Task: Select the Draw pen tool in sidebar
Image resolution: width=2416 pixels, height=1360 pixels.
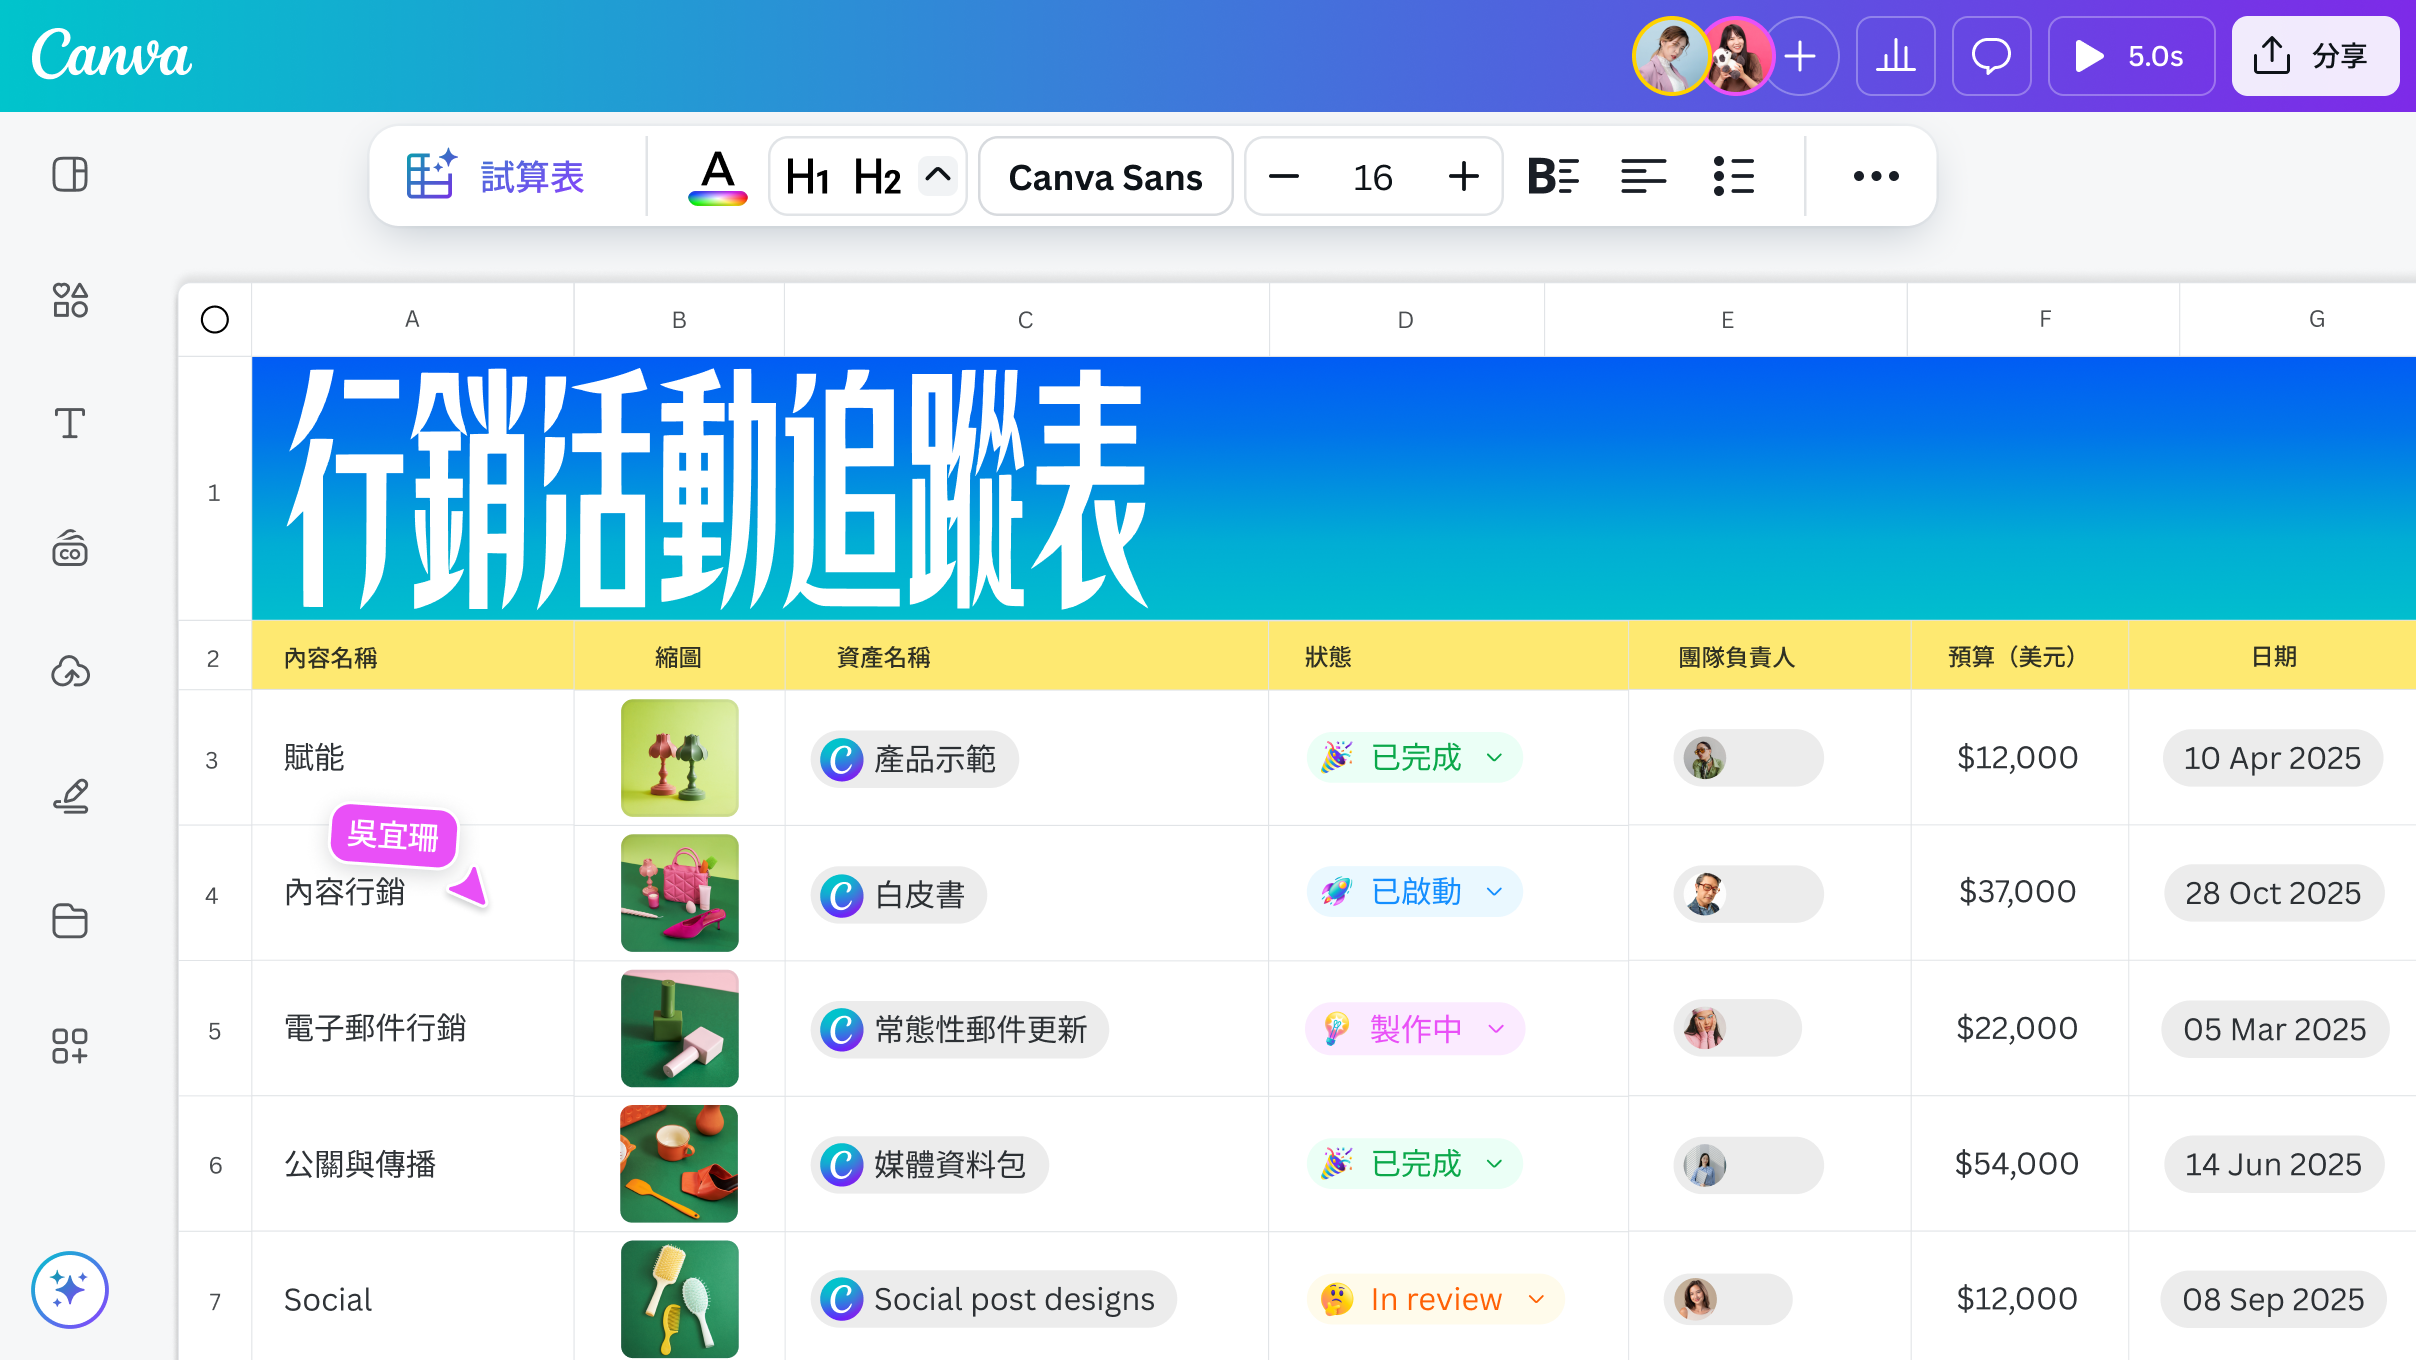Action: 70,796
